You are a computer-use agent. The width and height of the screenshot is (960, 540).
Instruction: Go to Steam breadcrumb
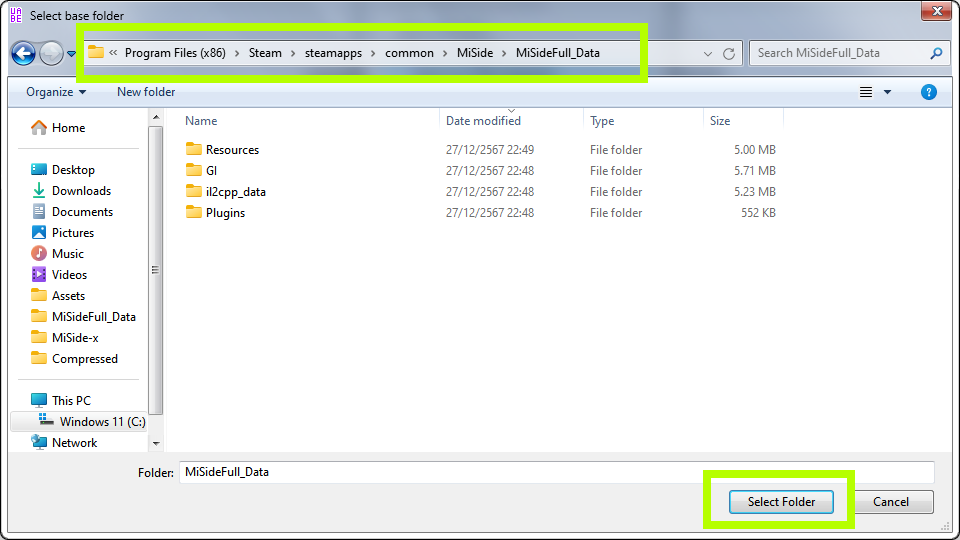click(x=265, y=53)
